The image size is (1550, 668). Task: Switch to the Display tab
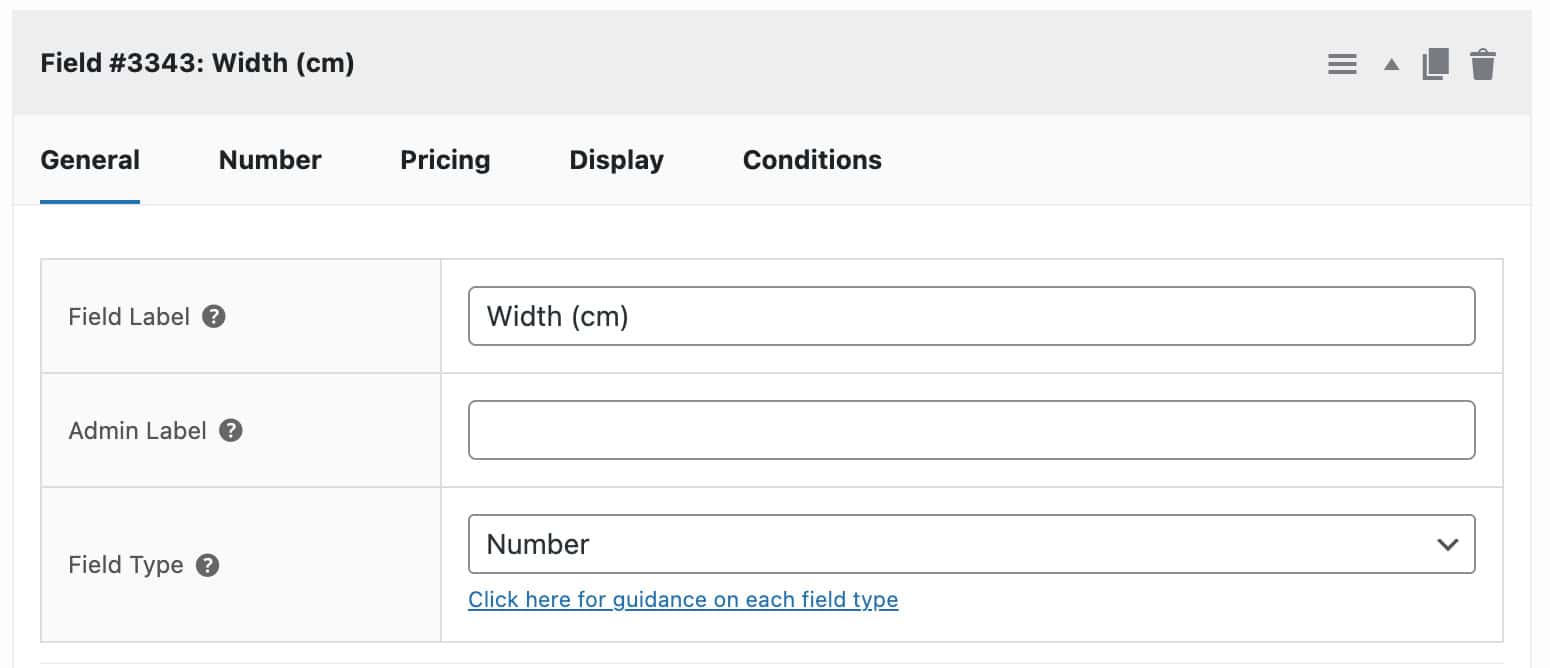click(616, 160)
